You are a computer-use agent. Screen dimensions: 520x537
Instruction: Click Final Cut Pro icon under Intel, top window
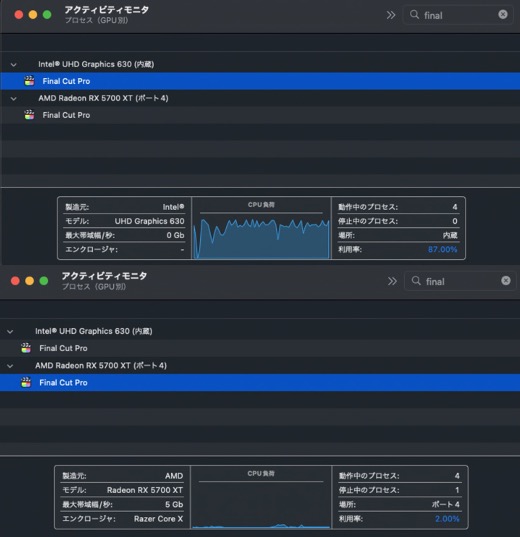29,81
